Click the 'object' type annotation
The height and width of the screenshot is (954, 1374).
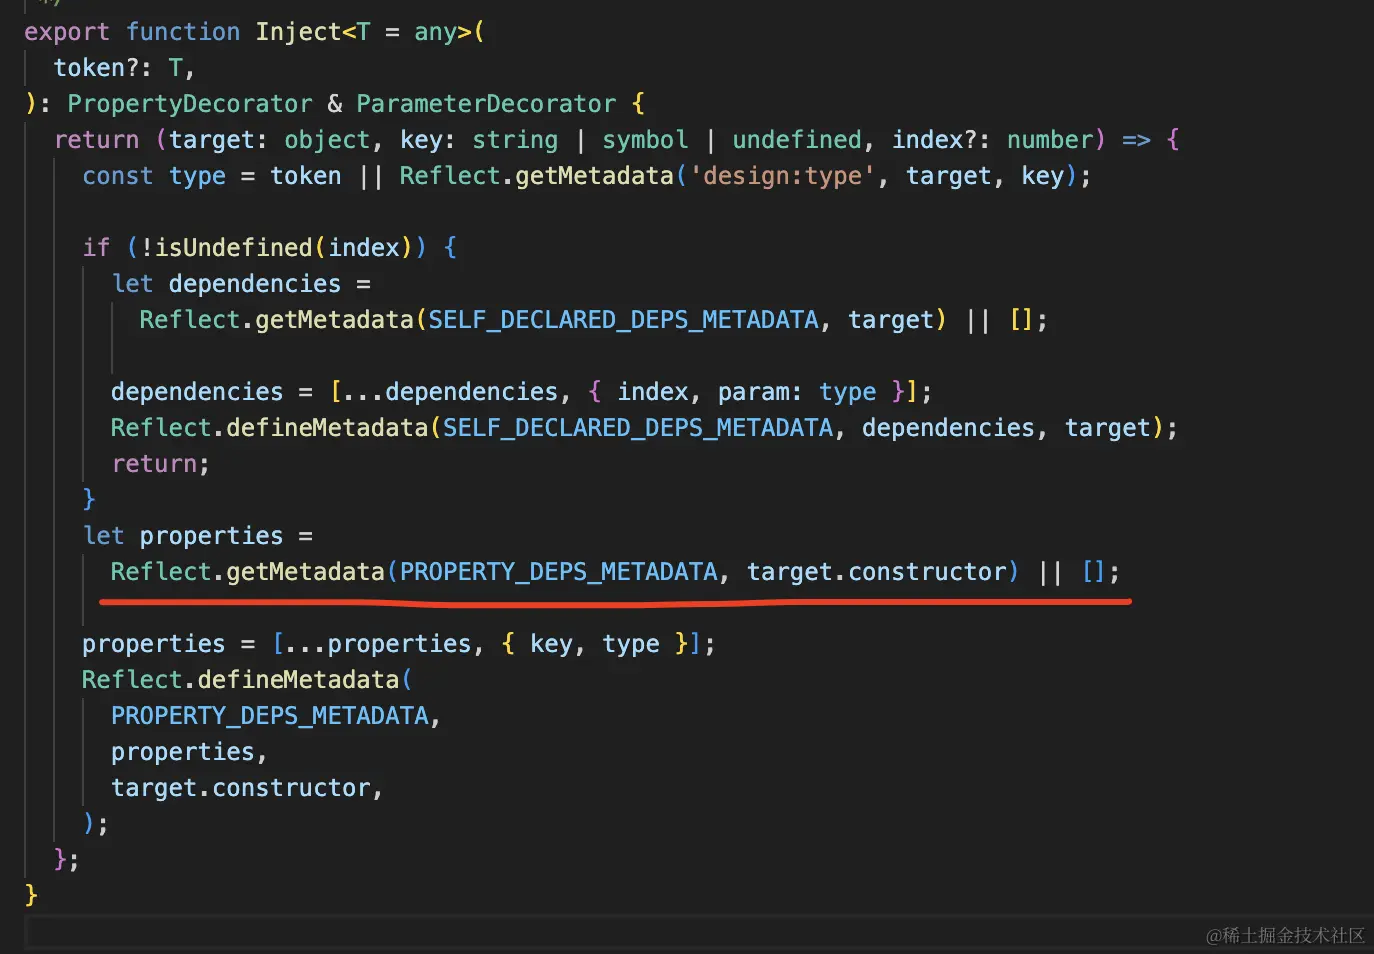327,140
